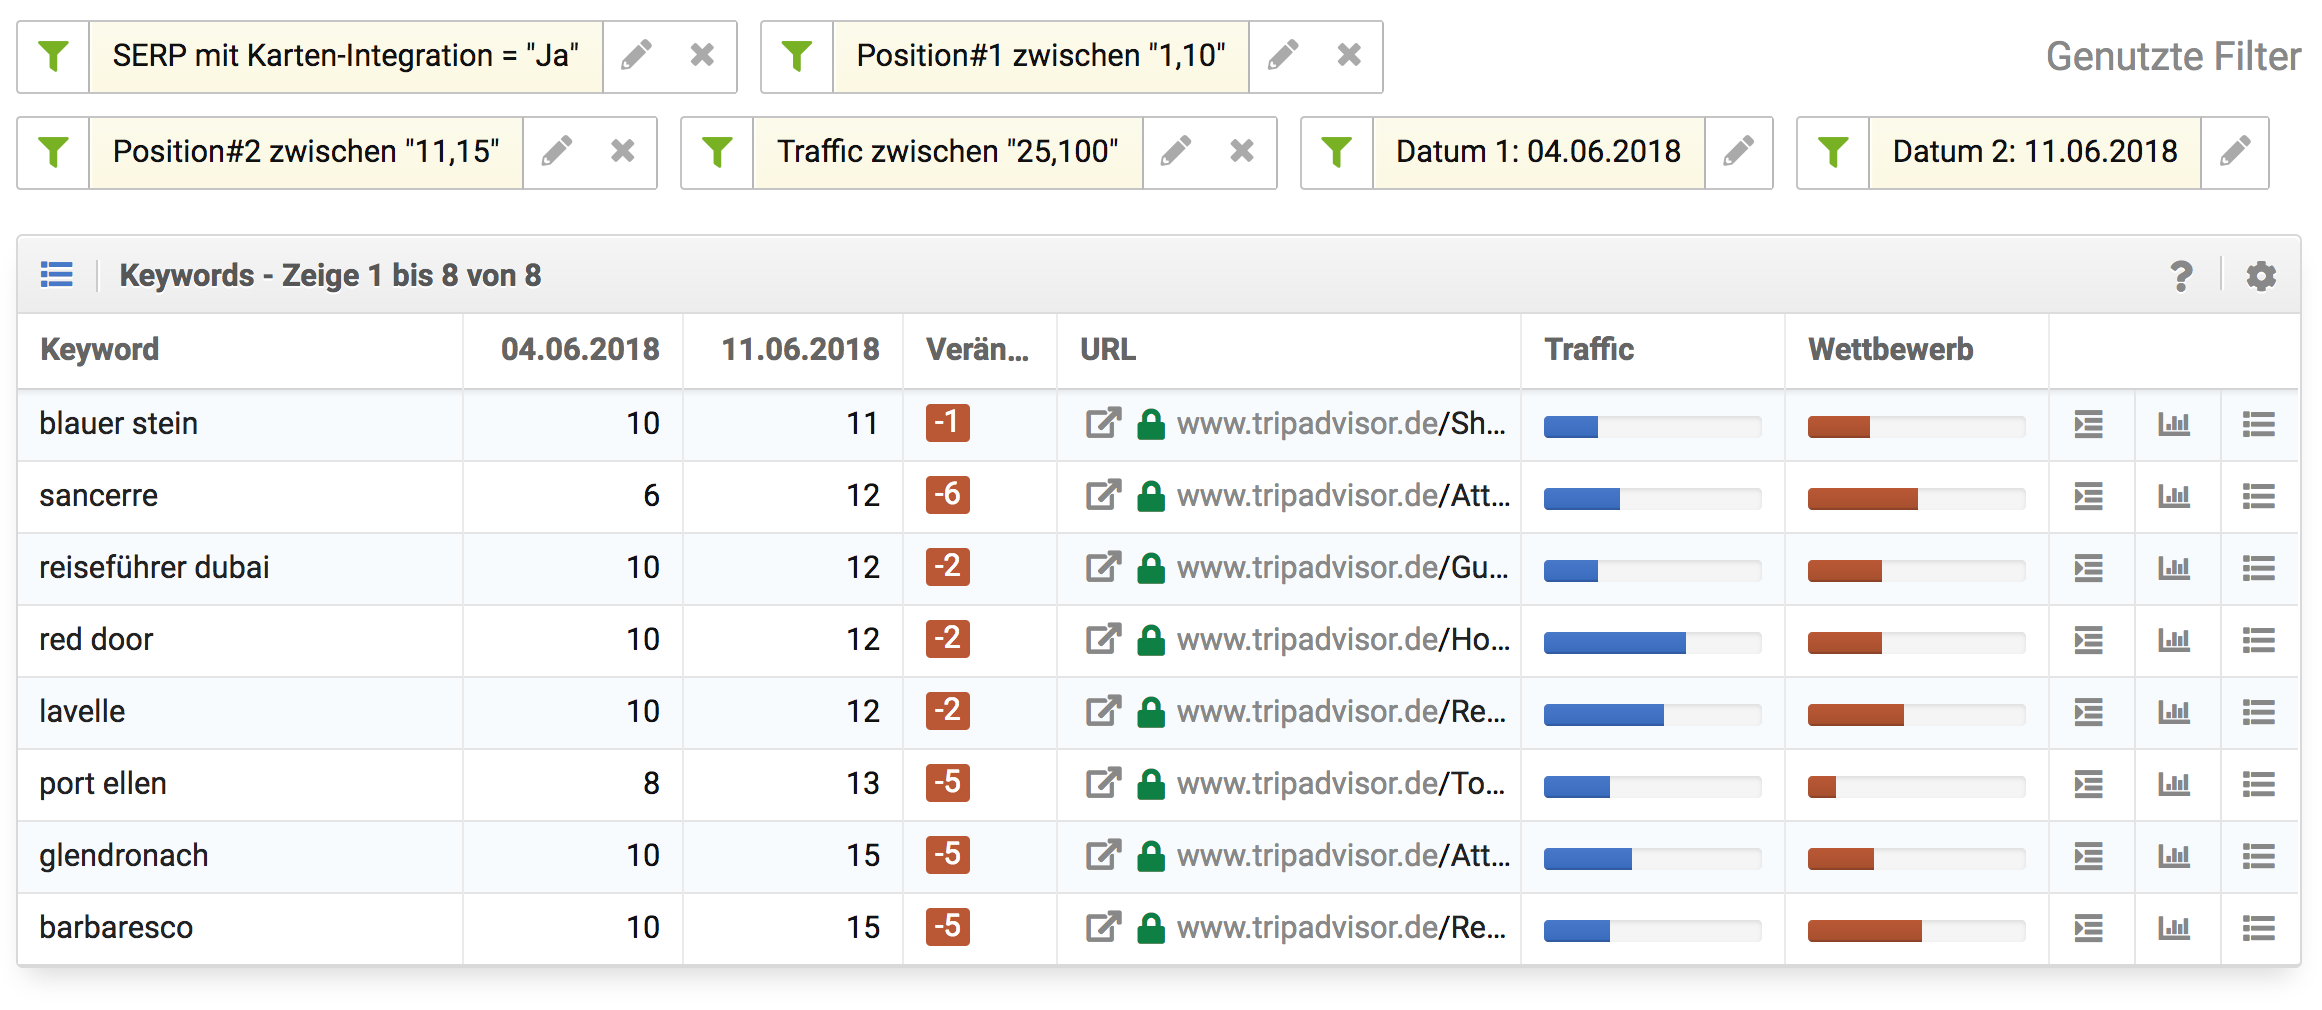The width and height of the screenshot is (2322, 1010).
Task: Click the Traffic zwischen "25,100" filter label
Action: point(947,152)
